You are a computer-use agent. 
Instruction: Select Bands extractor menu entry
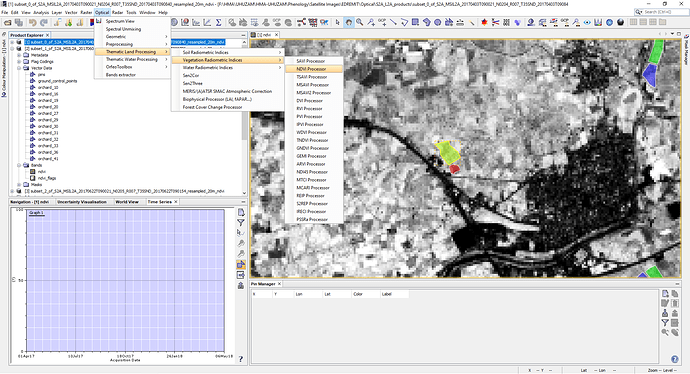tap(132, 75)
